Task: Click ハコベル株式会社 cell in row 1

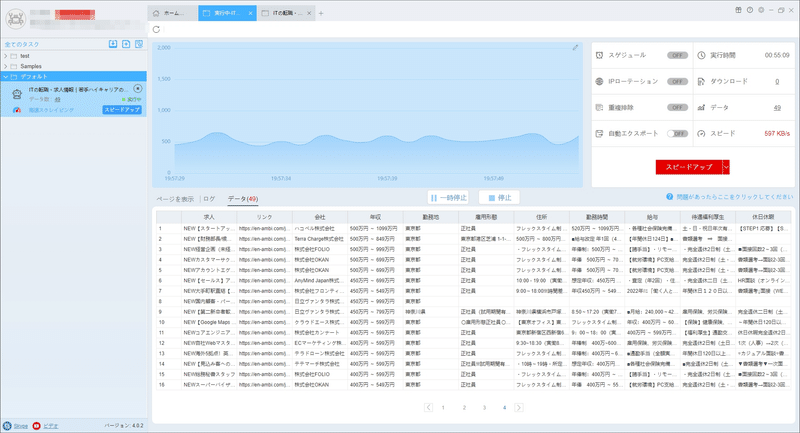Action: coord(320,228)
